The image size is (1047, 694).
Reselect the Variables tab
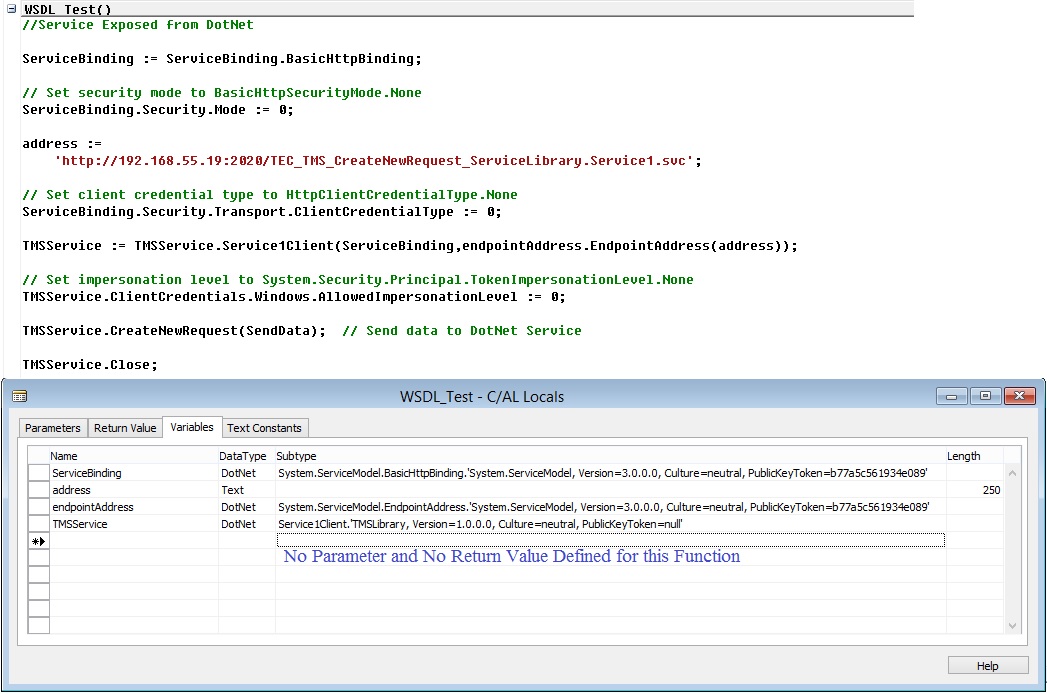192,427
